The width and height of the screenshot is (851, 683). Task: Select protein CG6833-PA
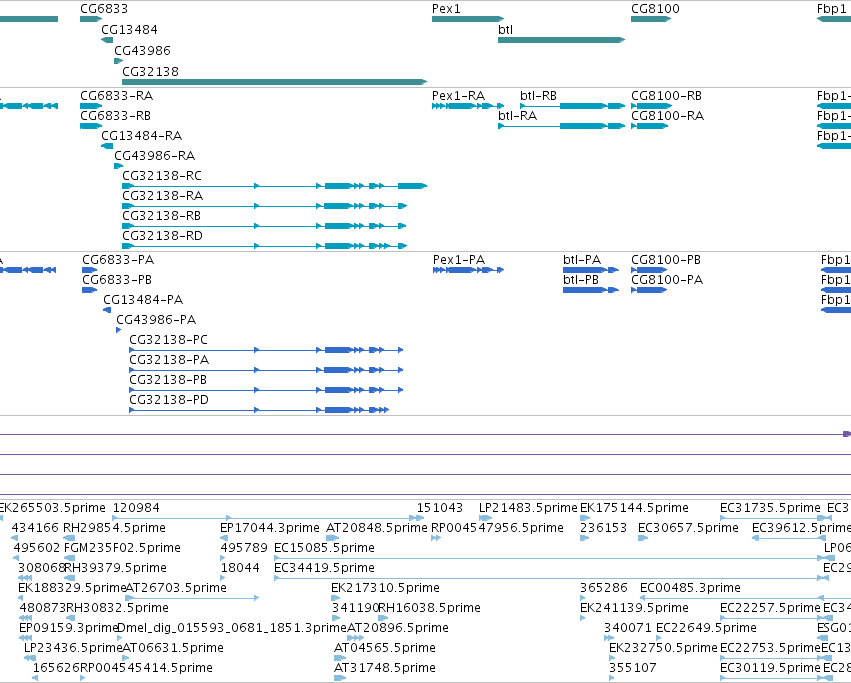coord(118,260)
